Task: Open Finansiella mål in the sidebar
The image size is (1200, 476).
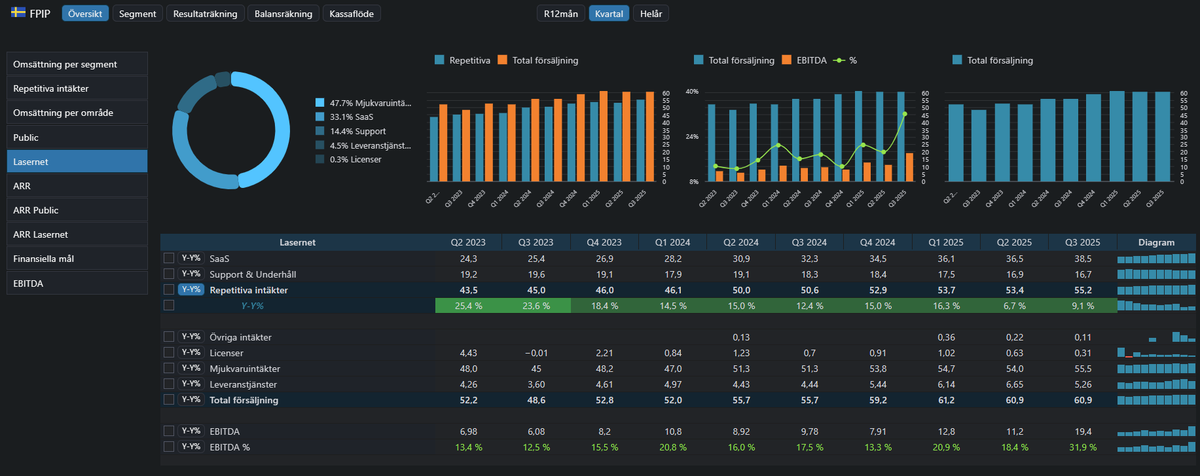Action: pyautogui.click(x=77, y=259)
